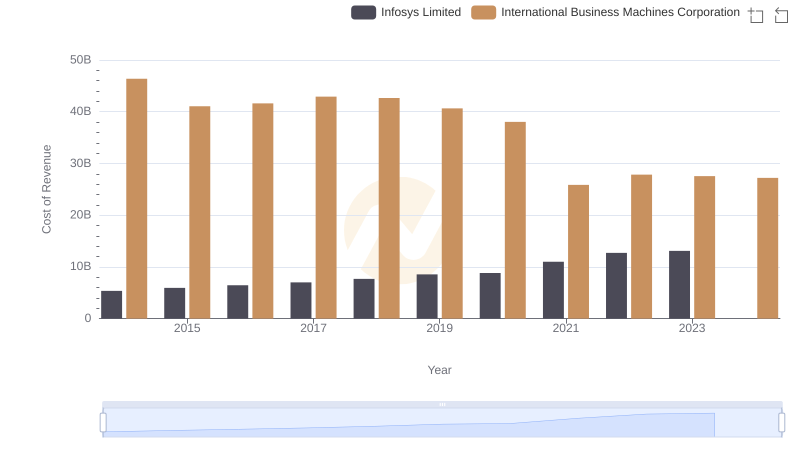This screenshot has width=800, height=461.
Task: Click the zoom-select icon beside the legend
Action: click(756, 15)
